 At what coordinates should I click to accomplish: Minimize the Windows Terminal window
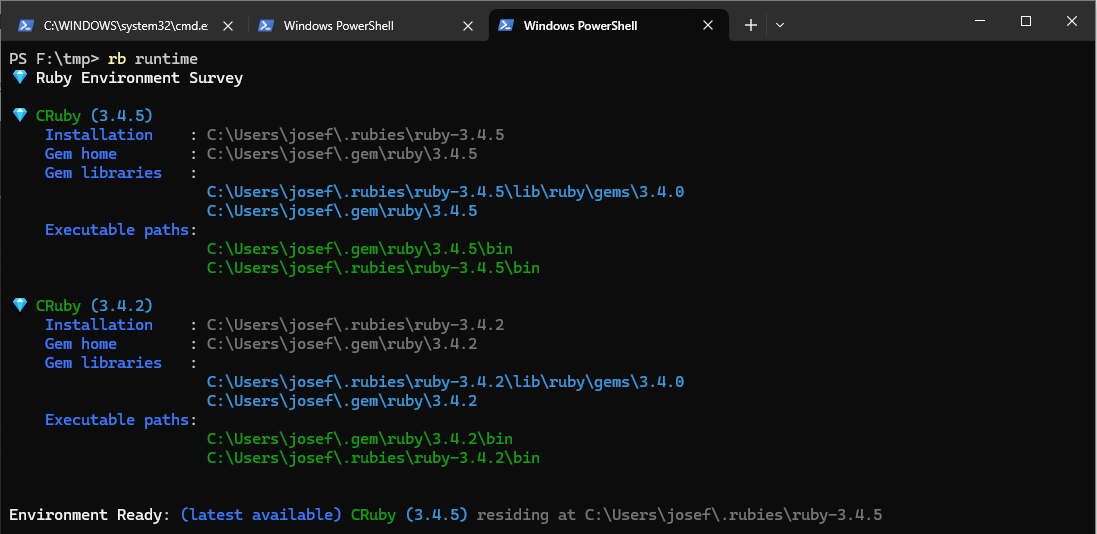[978, 21]
